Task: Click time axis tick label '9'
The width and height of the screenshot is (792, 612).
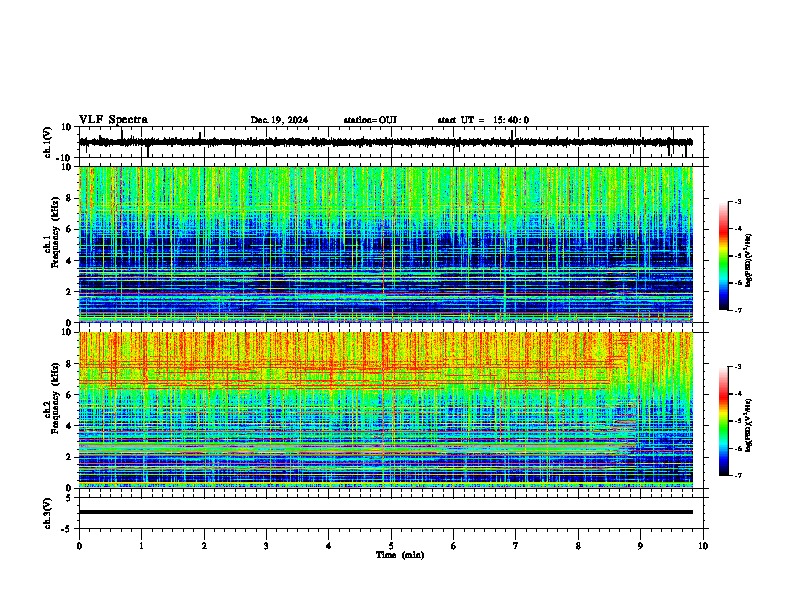Action: [640, 546]
